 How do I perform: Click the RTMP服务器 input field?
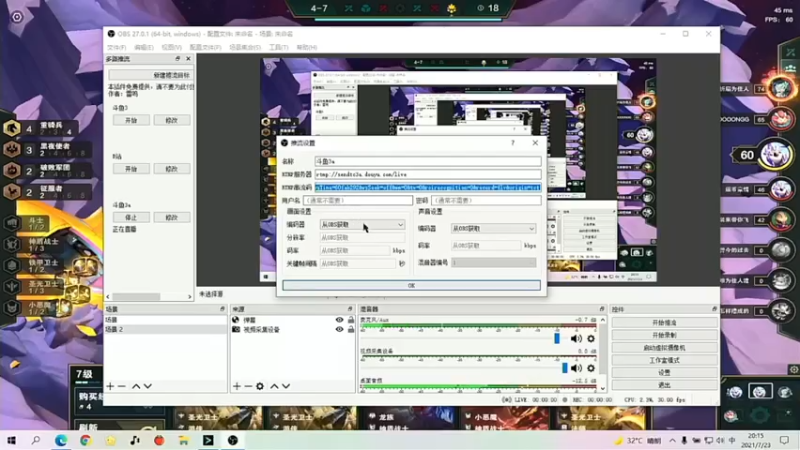[x=428, y=174]
